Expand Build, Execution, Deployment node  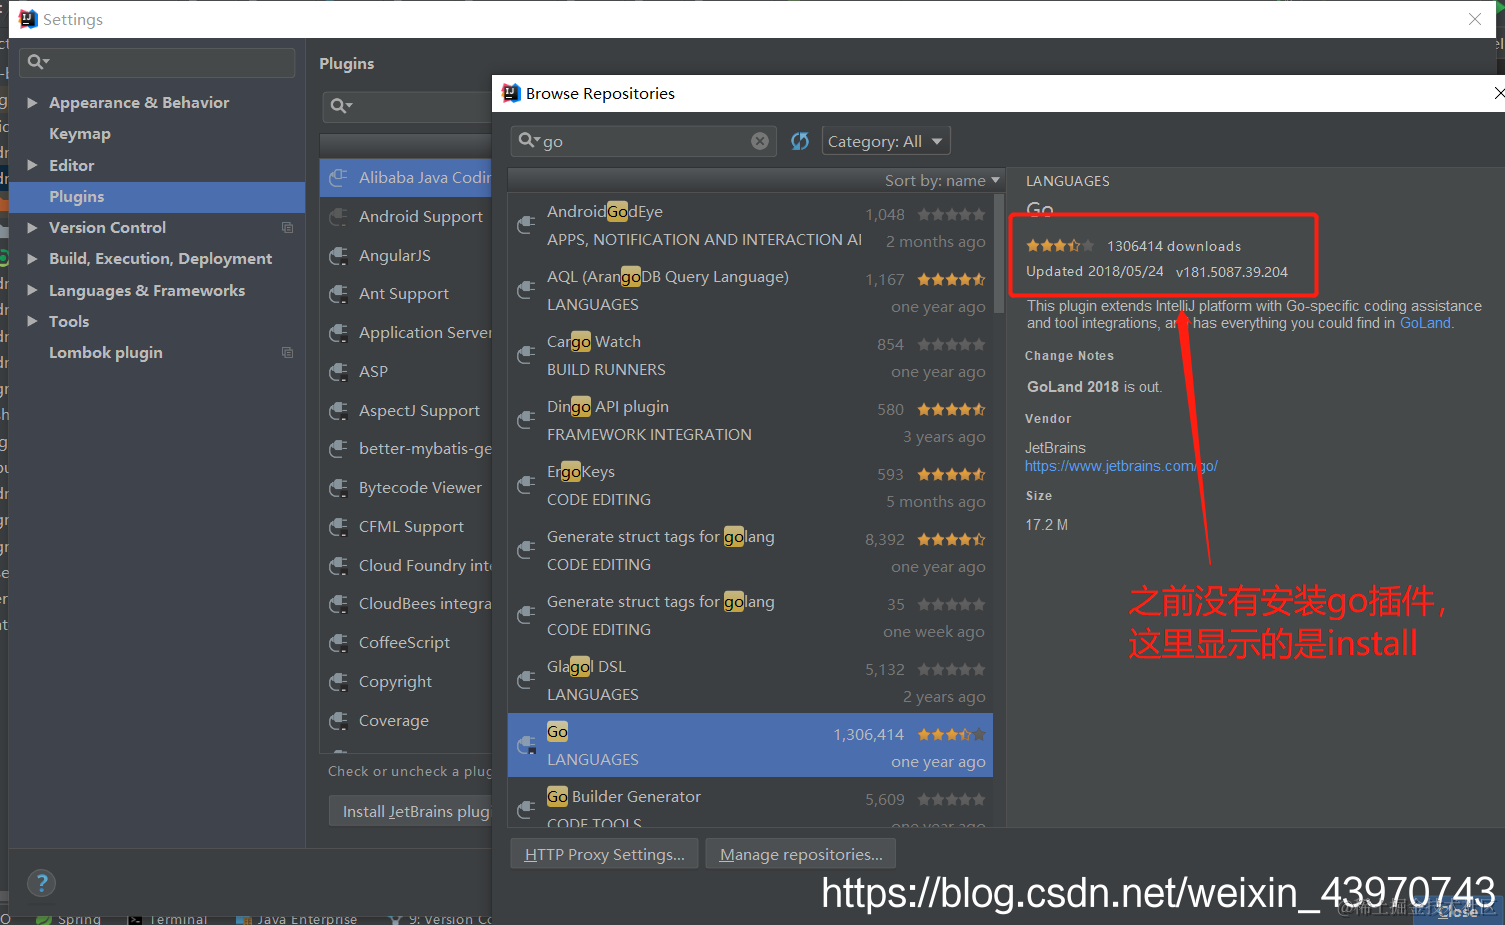click(x=32, y=258)
